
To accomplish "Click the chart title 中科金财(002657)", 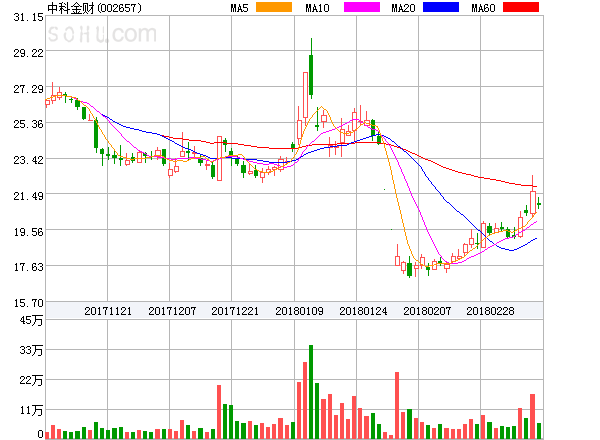I will pyautogui.click(x=95, y=8).
